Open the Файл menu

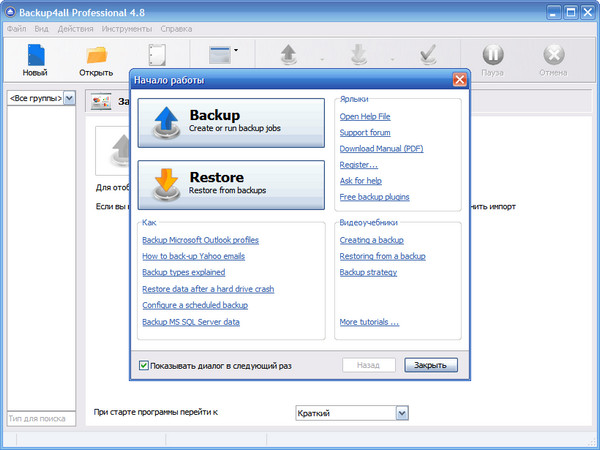coord(16,29)
